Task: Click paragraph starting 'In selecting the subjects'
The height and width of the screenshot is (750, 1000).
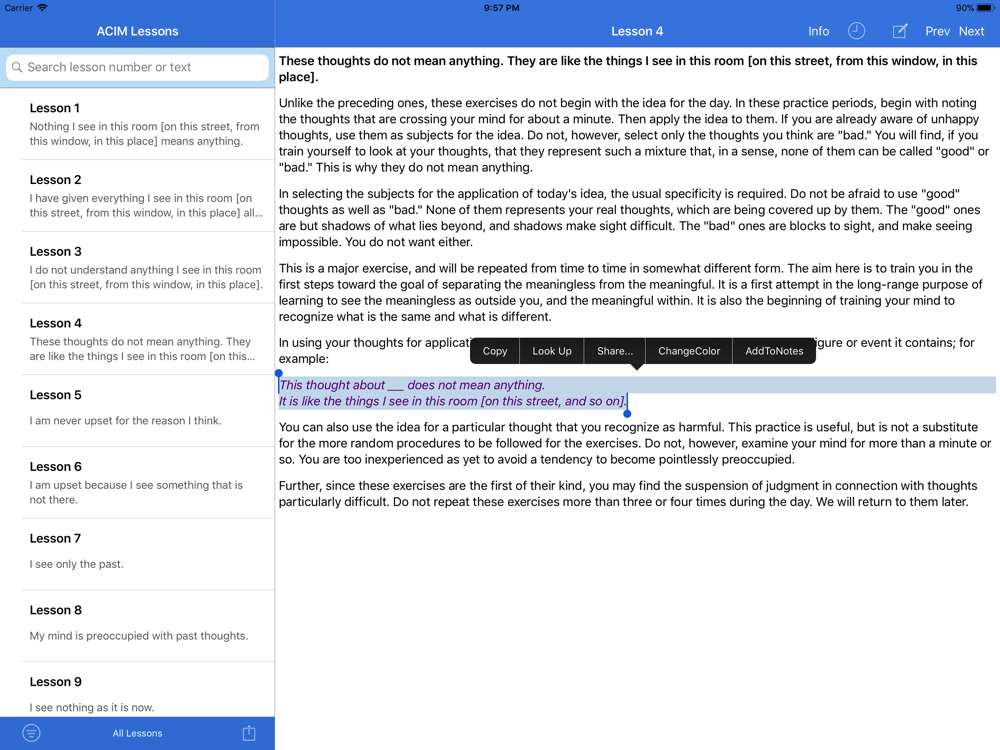Action: point(630,218)
